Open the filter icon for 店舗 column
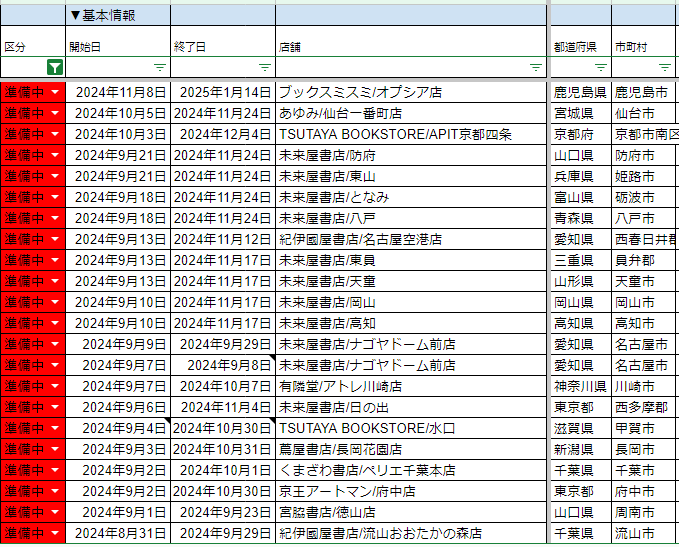 [x=536, y=68]
